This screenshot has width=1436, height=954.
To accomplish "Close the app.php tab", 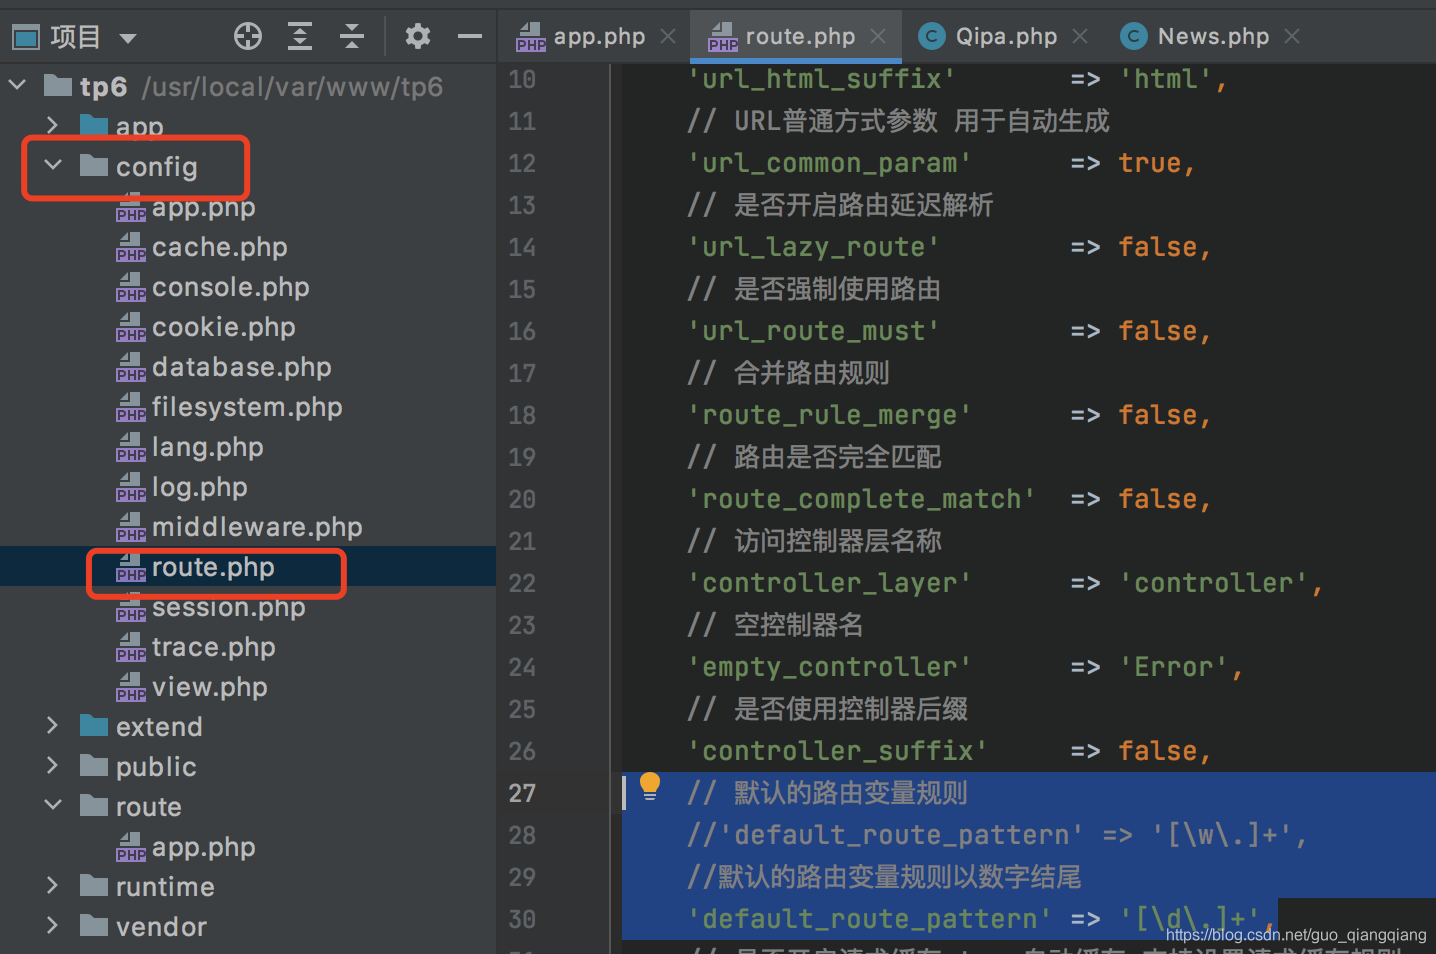I will pos(668,37).
